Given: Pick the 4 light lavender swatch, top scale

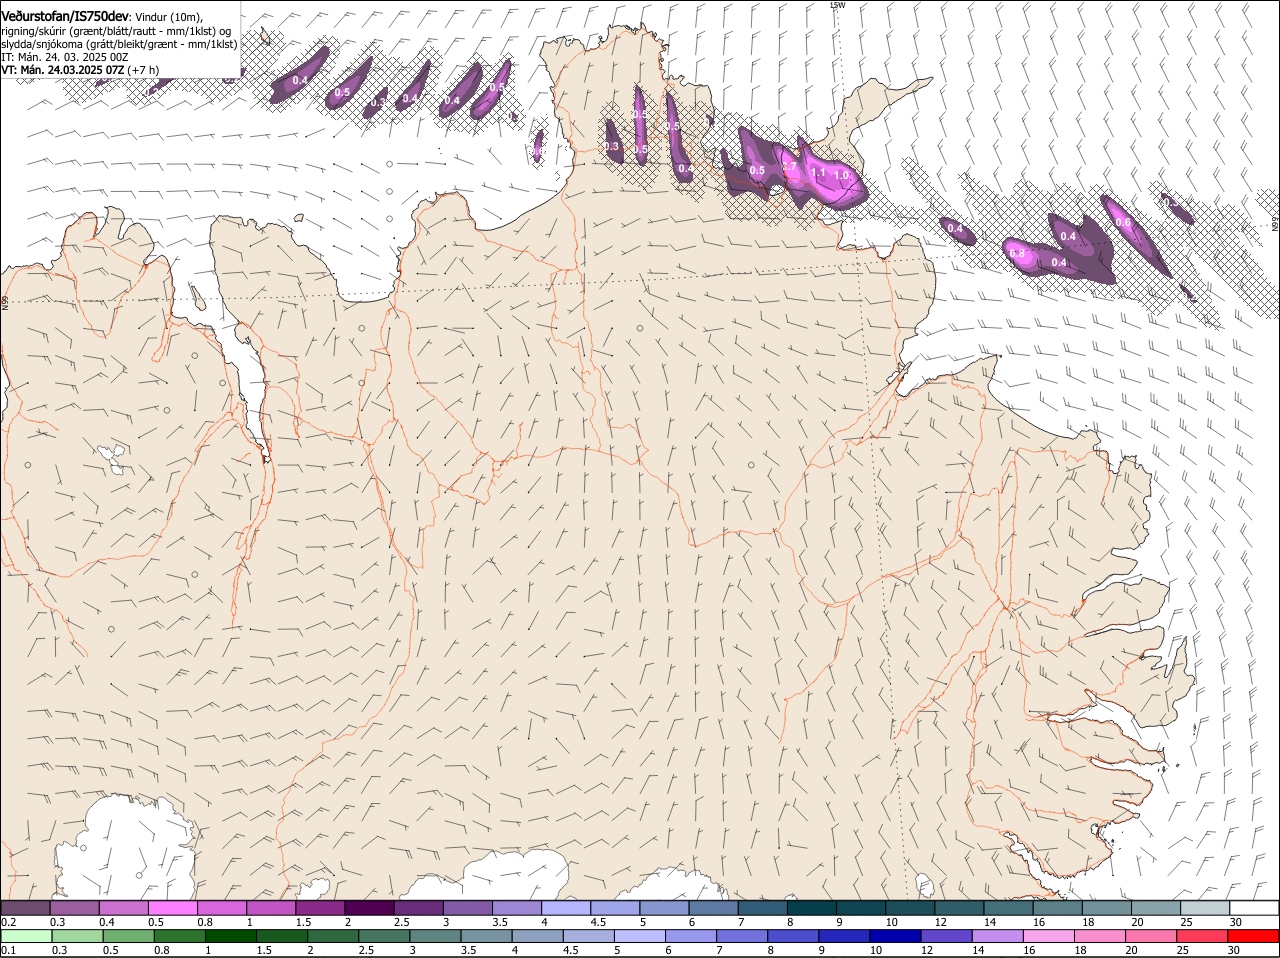Looking at the screenshot, I should click(x=565, y=908).
